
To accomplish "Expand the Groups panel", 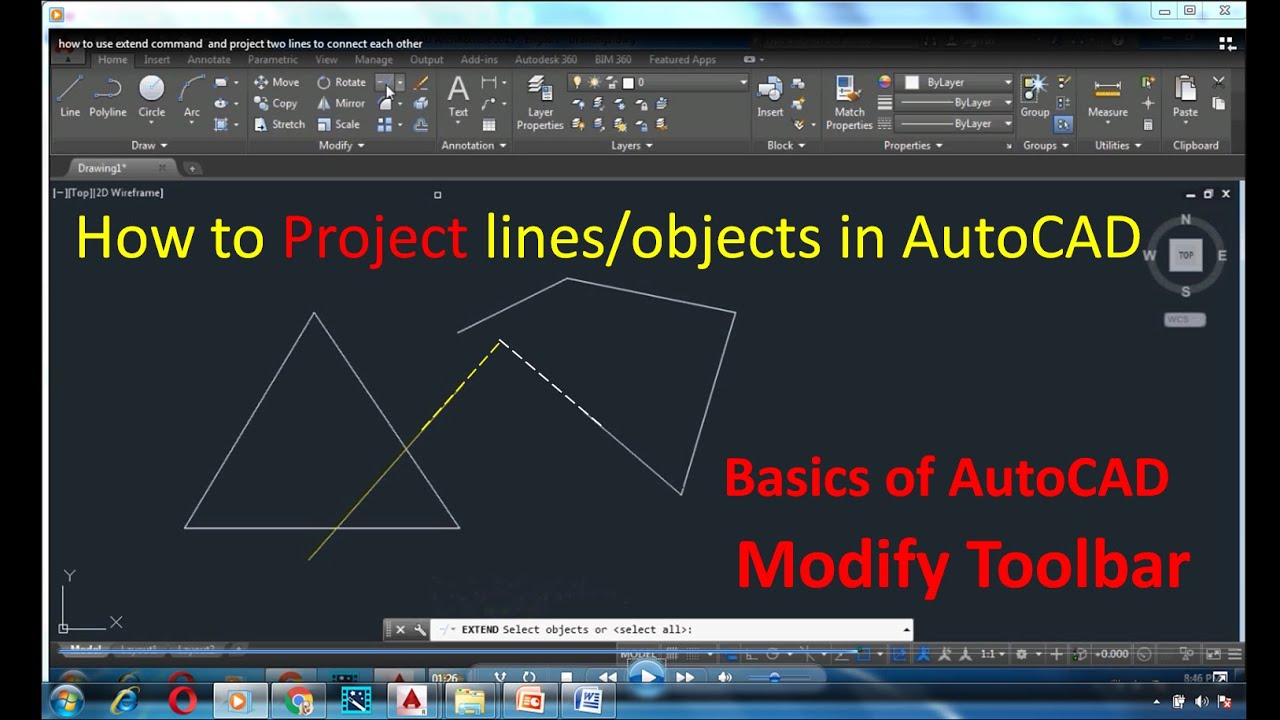I will 1045,145.
